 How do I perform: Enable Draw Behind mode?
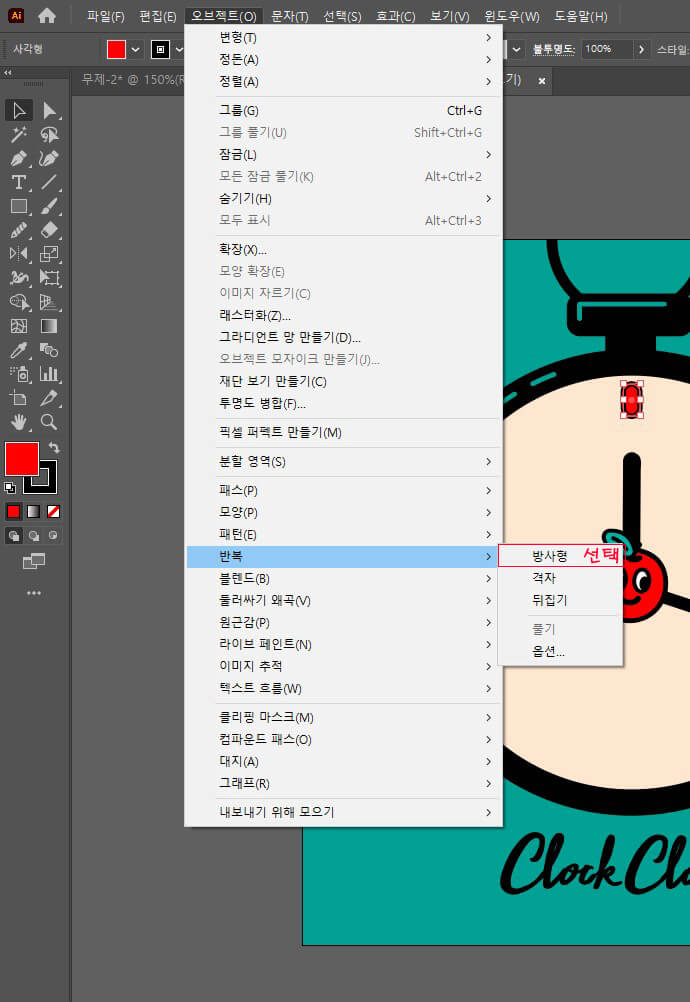[33, 536]
